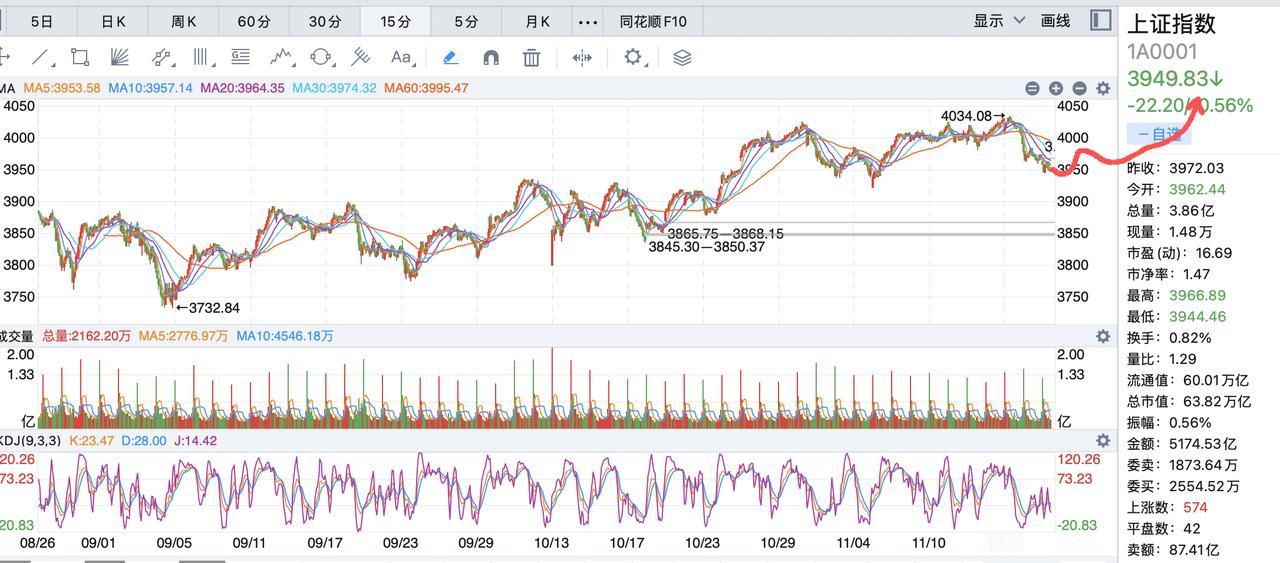Viewport: 1280px width, 563px height.
Task: Switch to the 日K tab
Action: click(x=113, y=21)
